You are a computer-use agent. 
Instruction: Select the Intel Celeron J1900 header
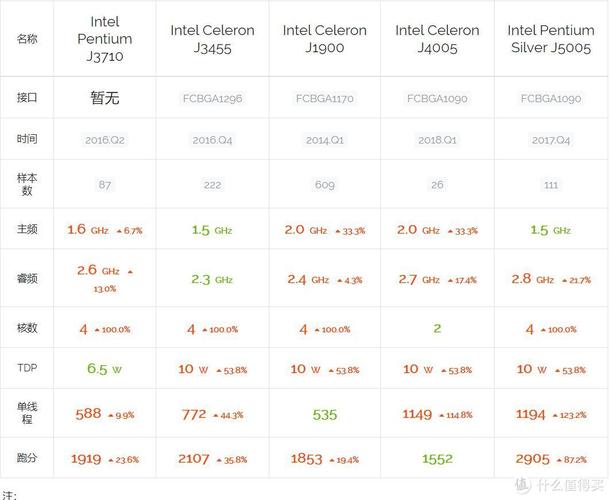(324, 39)
